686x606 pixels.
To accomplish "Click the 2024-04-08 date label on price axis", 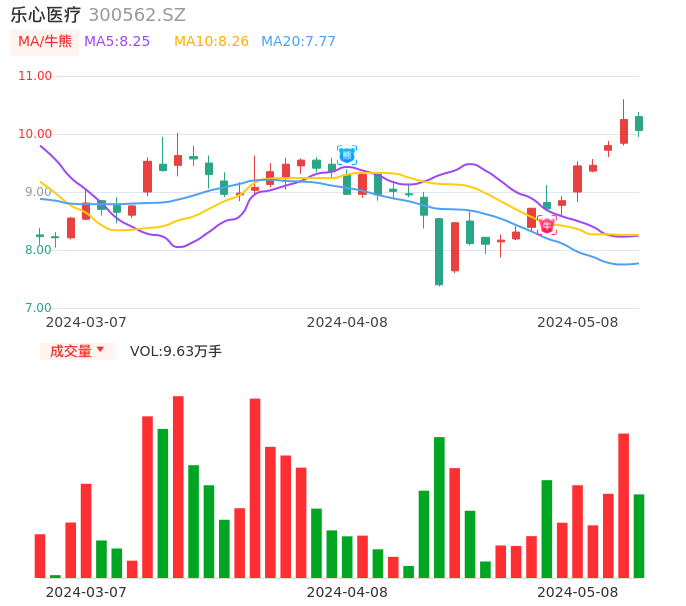I will coord(347,322).
